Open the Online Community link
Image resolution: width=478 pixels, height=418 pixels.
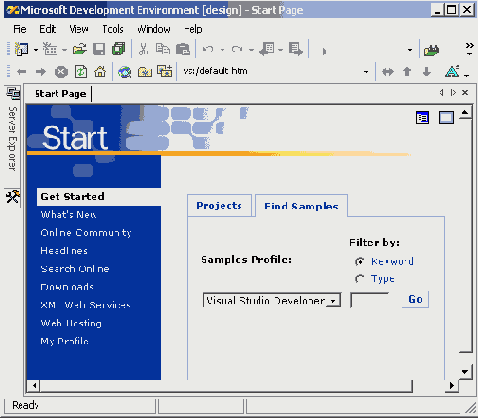tap(86, 233)
